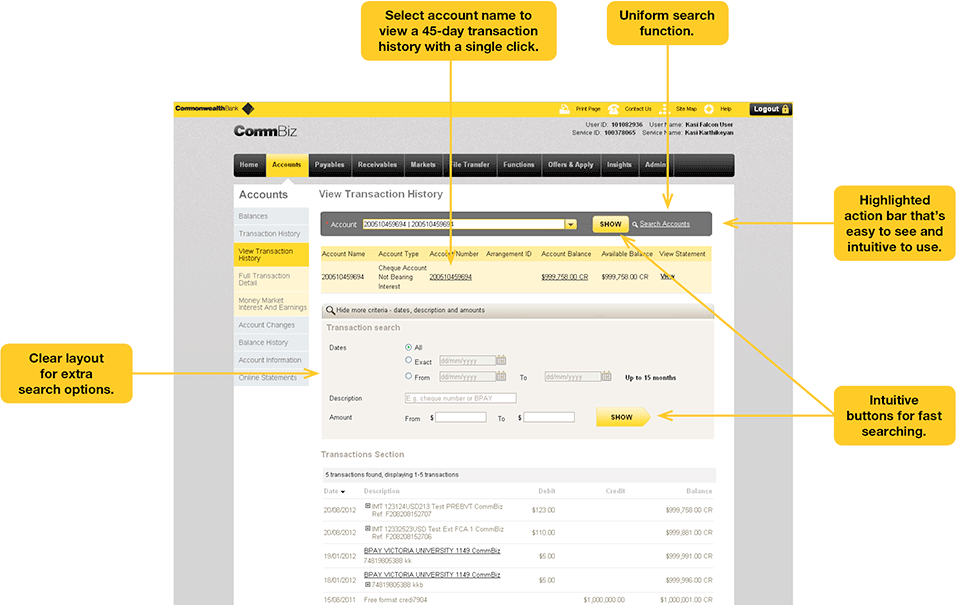Open the calendar picker for the To date
This screenshot has height=605, width=956.
tap(606, 376)
